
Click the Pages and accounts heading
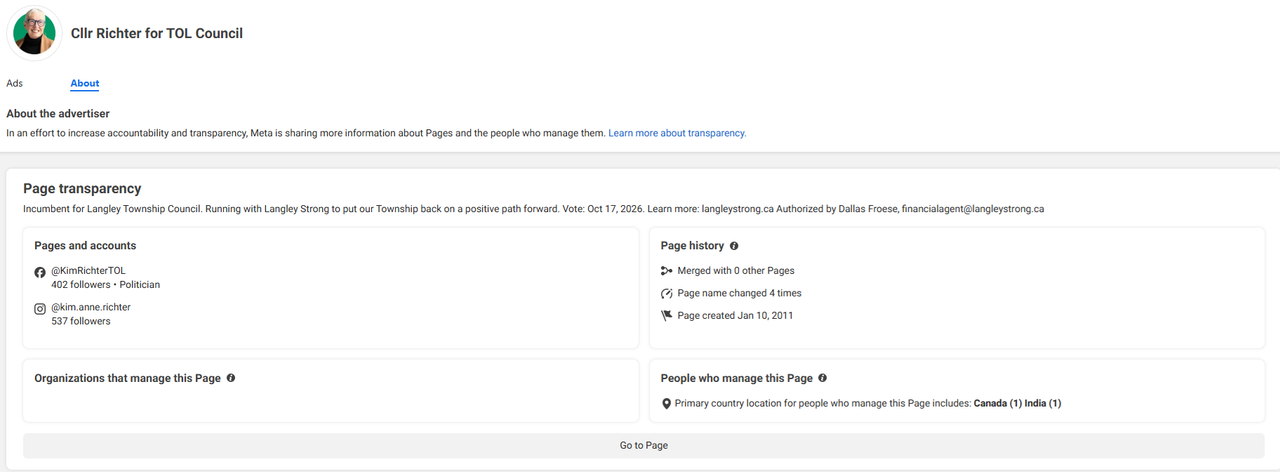[x=85, y=246]
